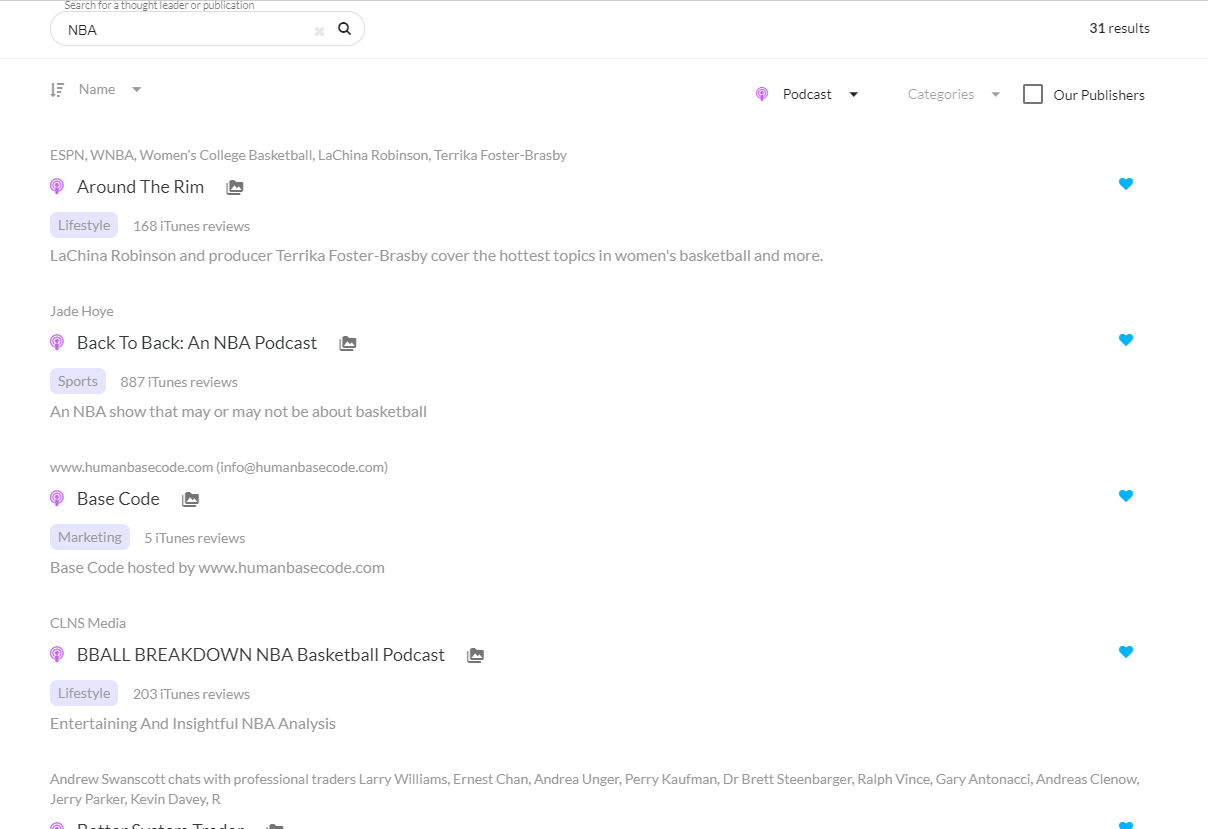Click 5 iTunes reviews text
1208x829 pixels.
pos(194,538)
